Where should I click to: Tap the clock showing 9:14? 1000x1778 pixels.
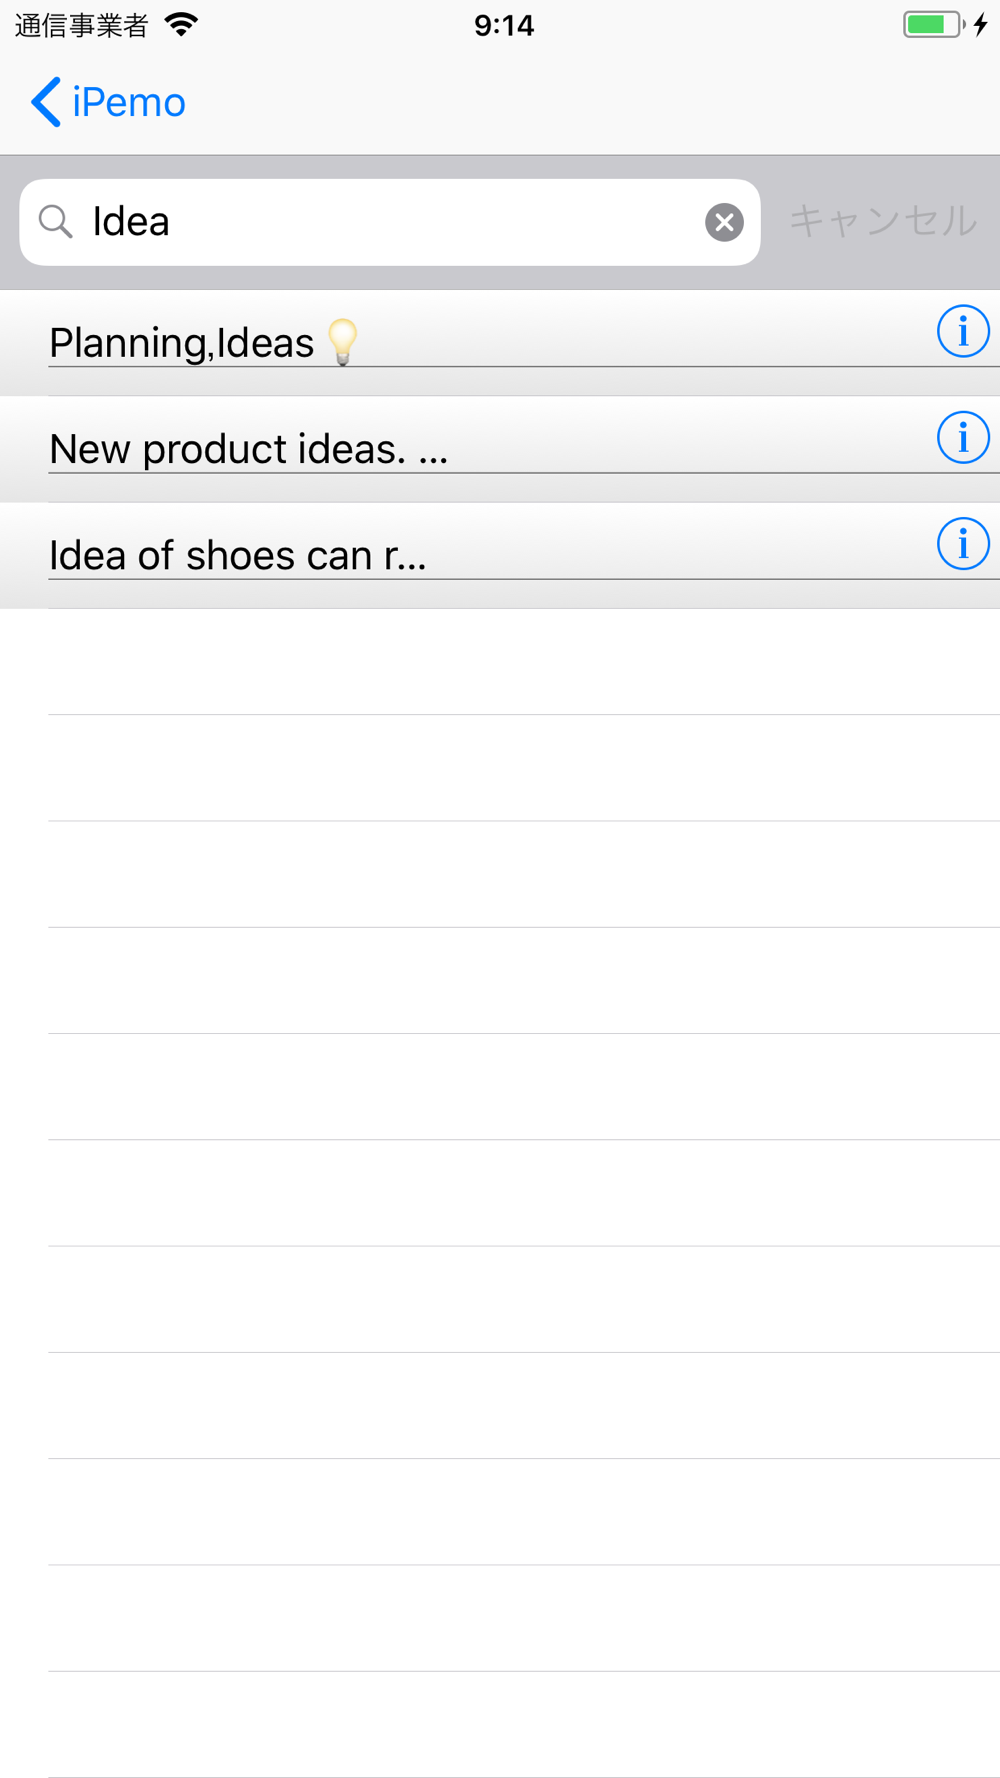[504, 25]
